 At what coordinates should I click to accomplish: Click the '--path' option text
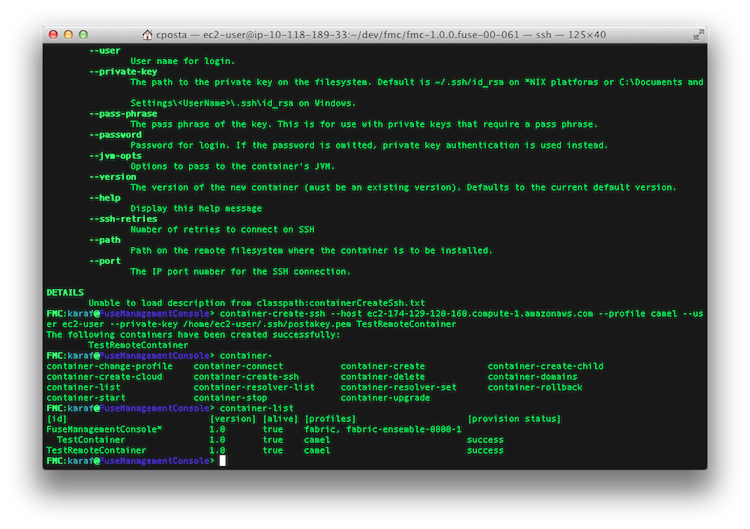(105, 240)
